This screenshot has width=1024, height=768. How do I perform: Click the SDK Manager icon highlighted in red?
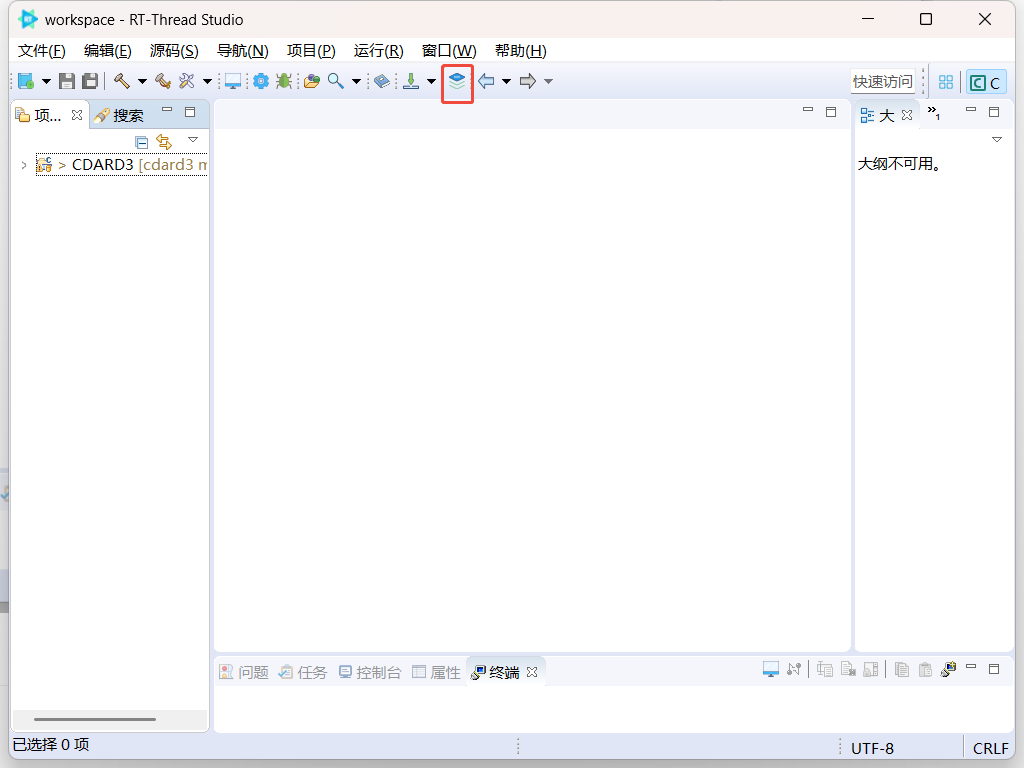coord(457,82)
